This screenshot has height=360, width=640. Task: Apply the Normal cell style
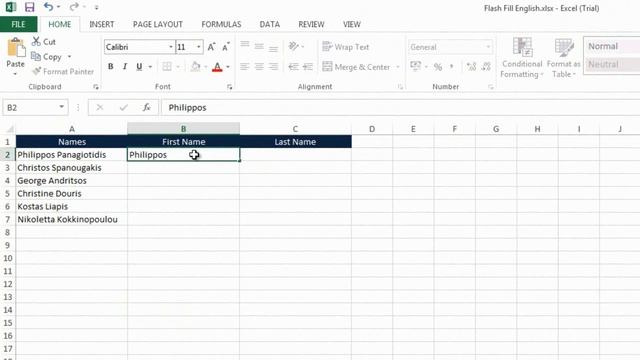[x=612, y=46]
